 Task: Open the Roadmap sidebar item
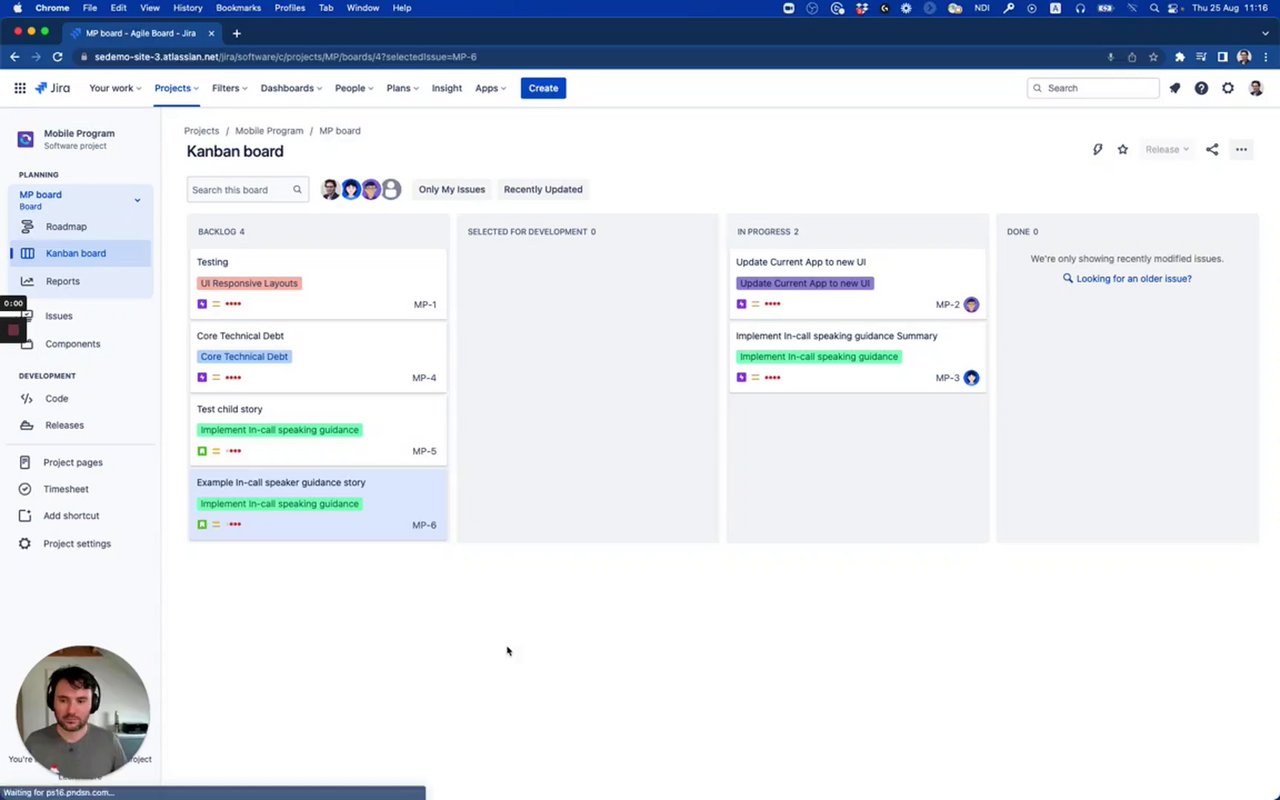click(x=80, y=227)
